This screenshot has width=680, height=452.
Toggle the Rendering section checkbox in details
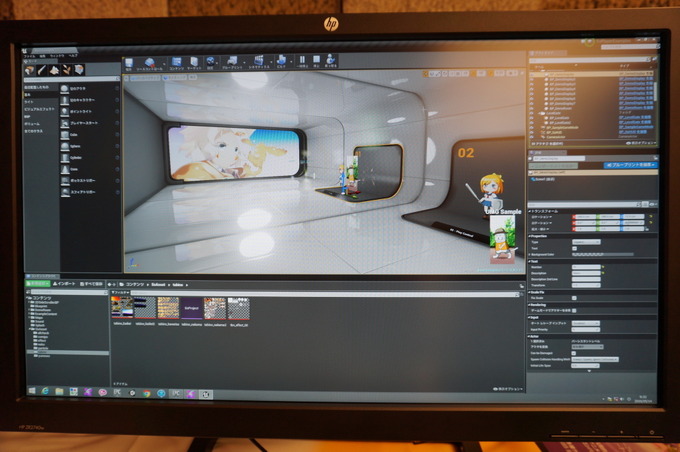coord(574,311)
